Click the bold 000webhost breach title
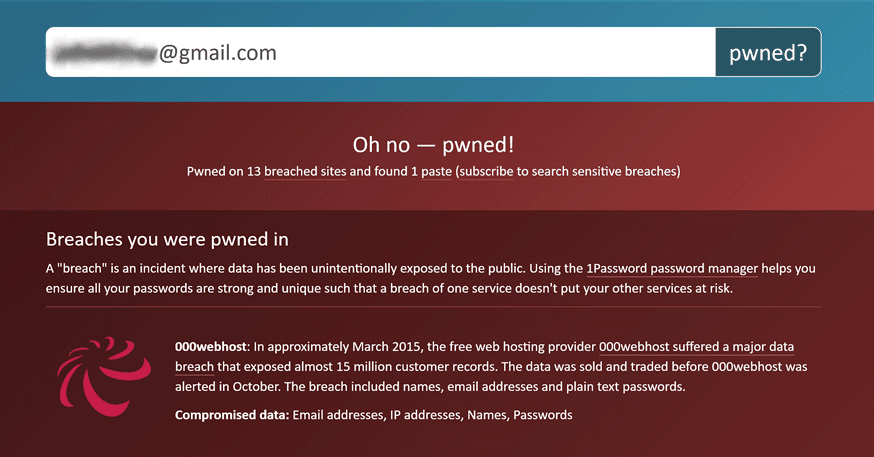 210,347
